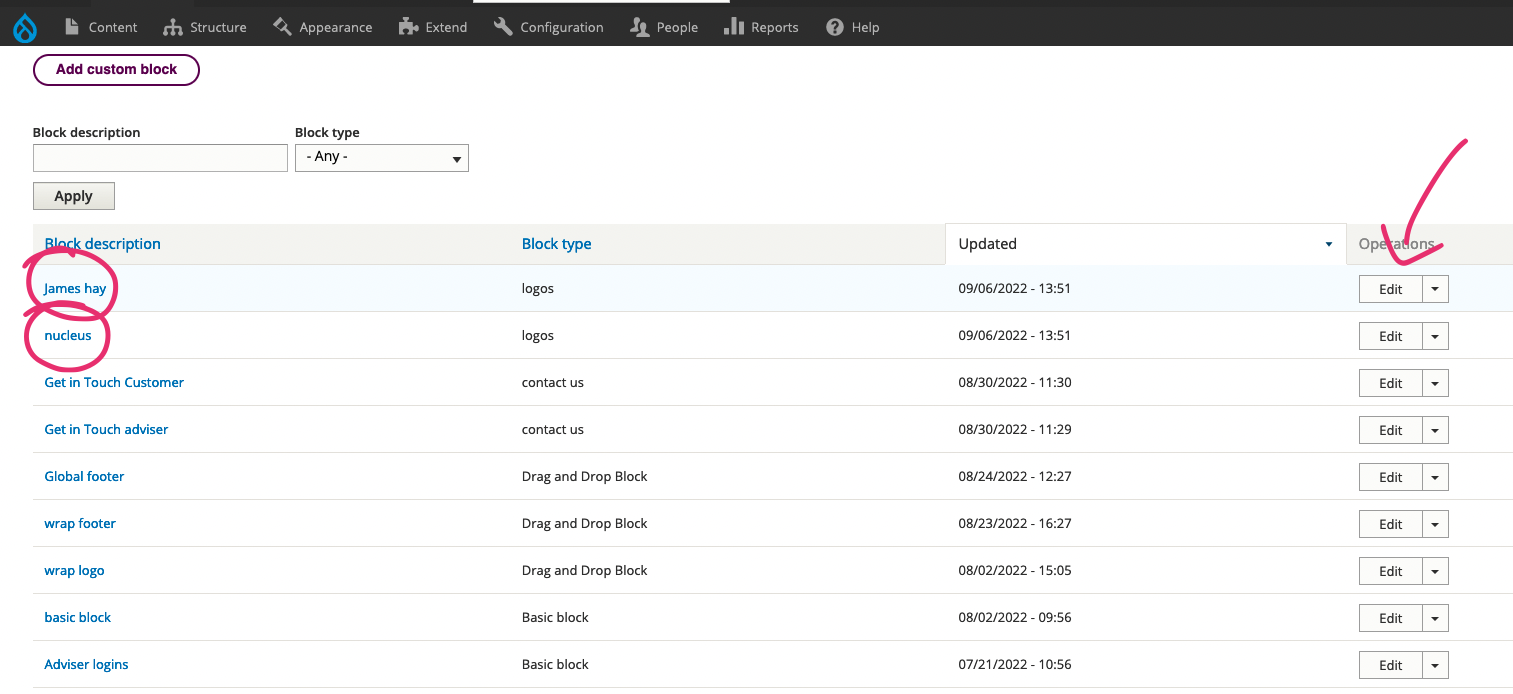Click the Reports bar chart icon
Image resolution: width=1513 pixels, height=694 pixels.
[734, 27]
